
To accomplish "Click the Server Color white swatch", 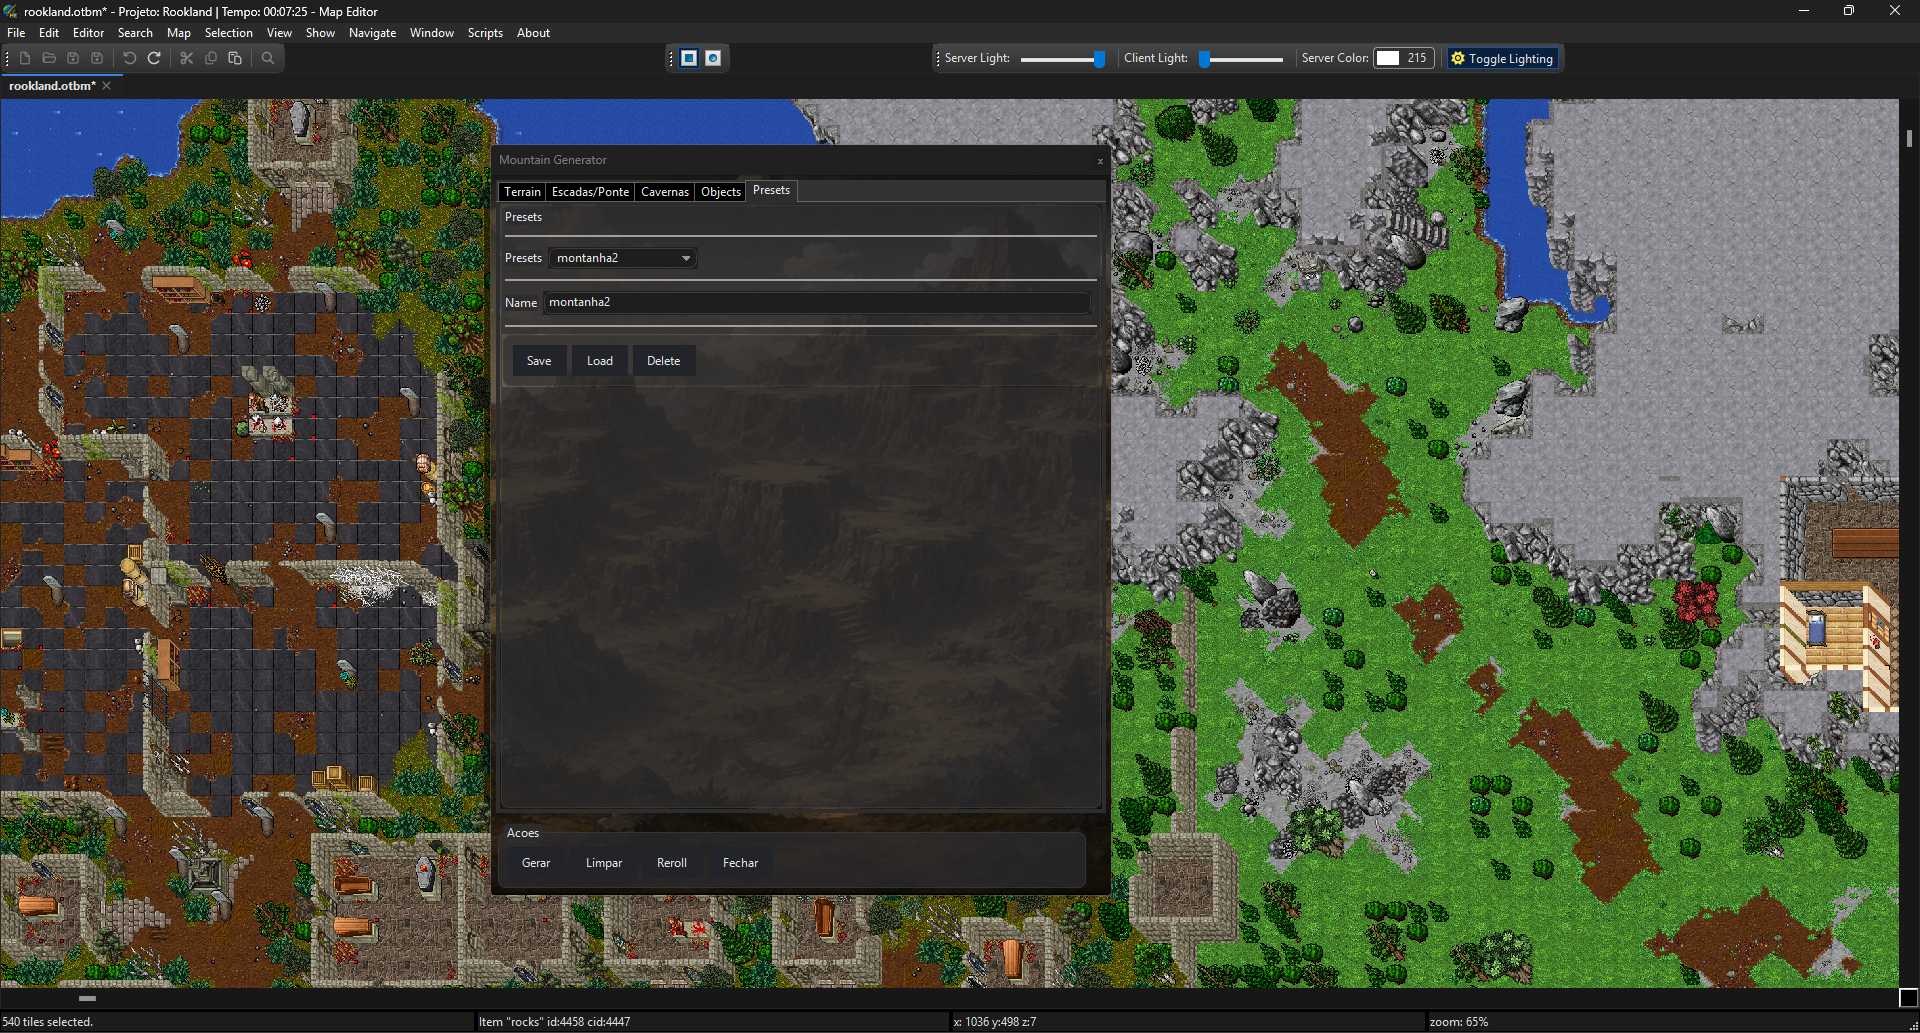I will point(1387,58).
